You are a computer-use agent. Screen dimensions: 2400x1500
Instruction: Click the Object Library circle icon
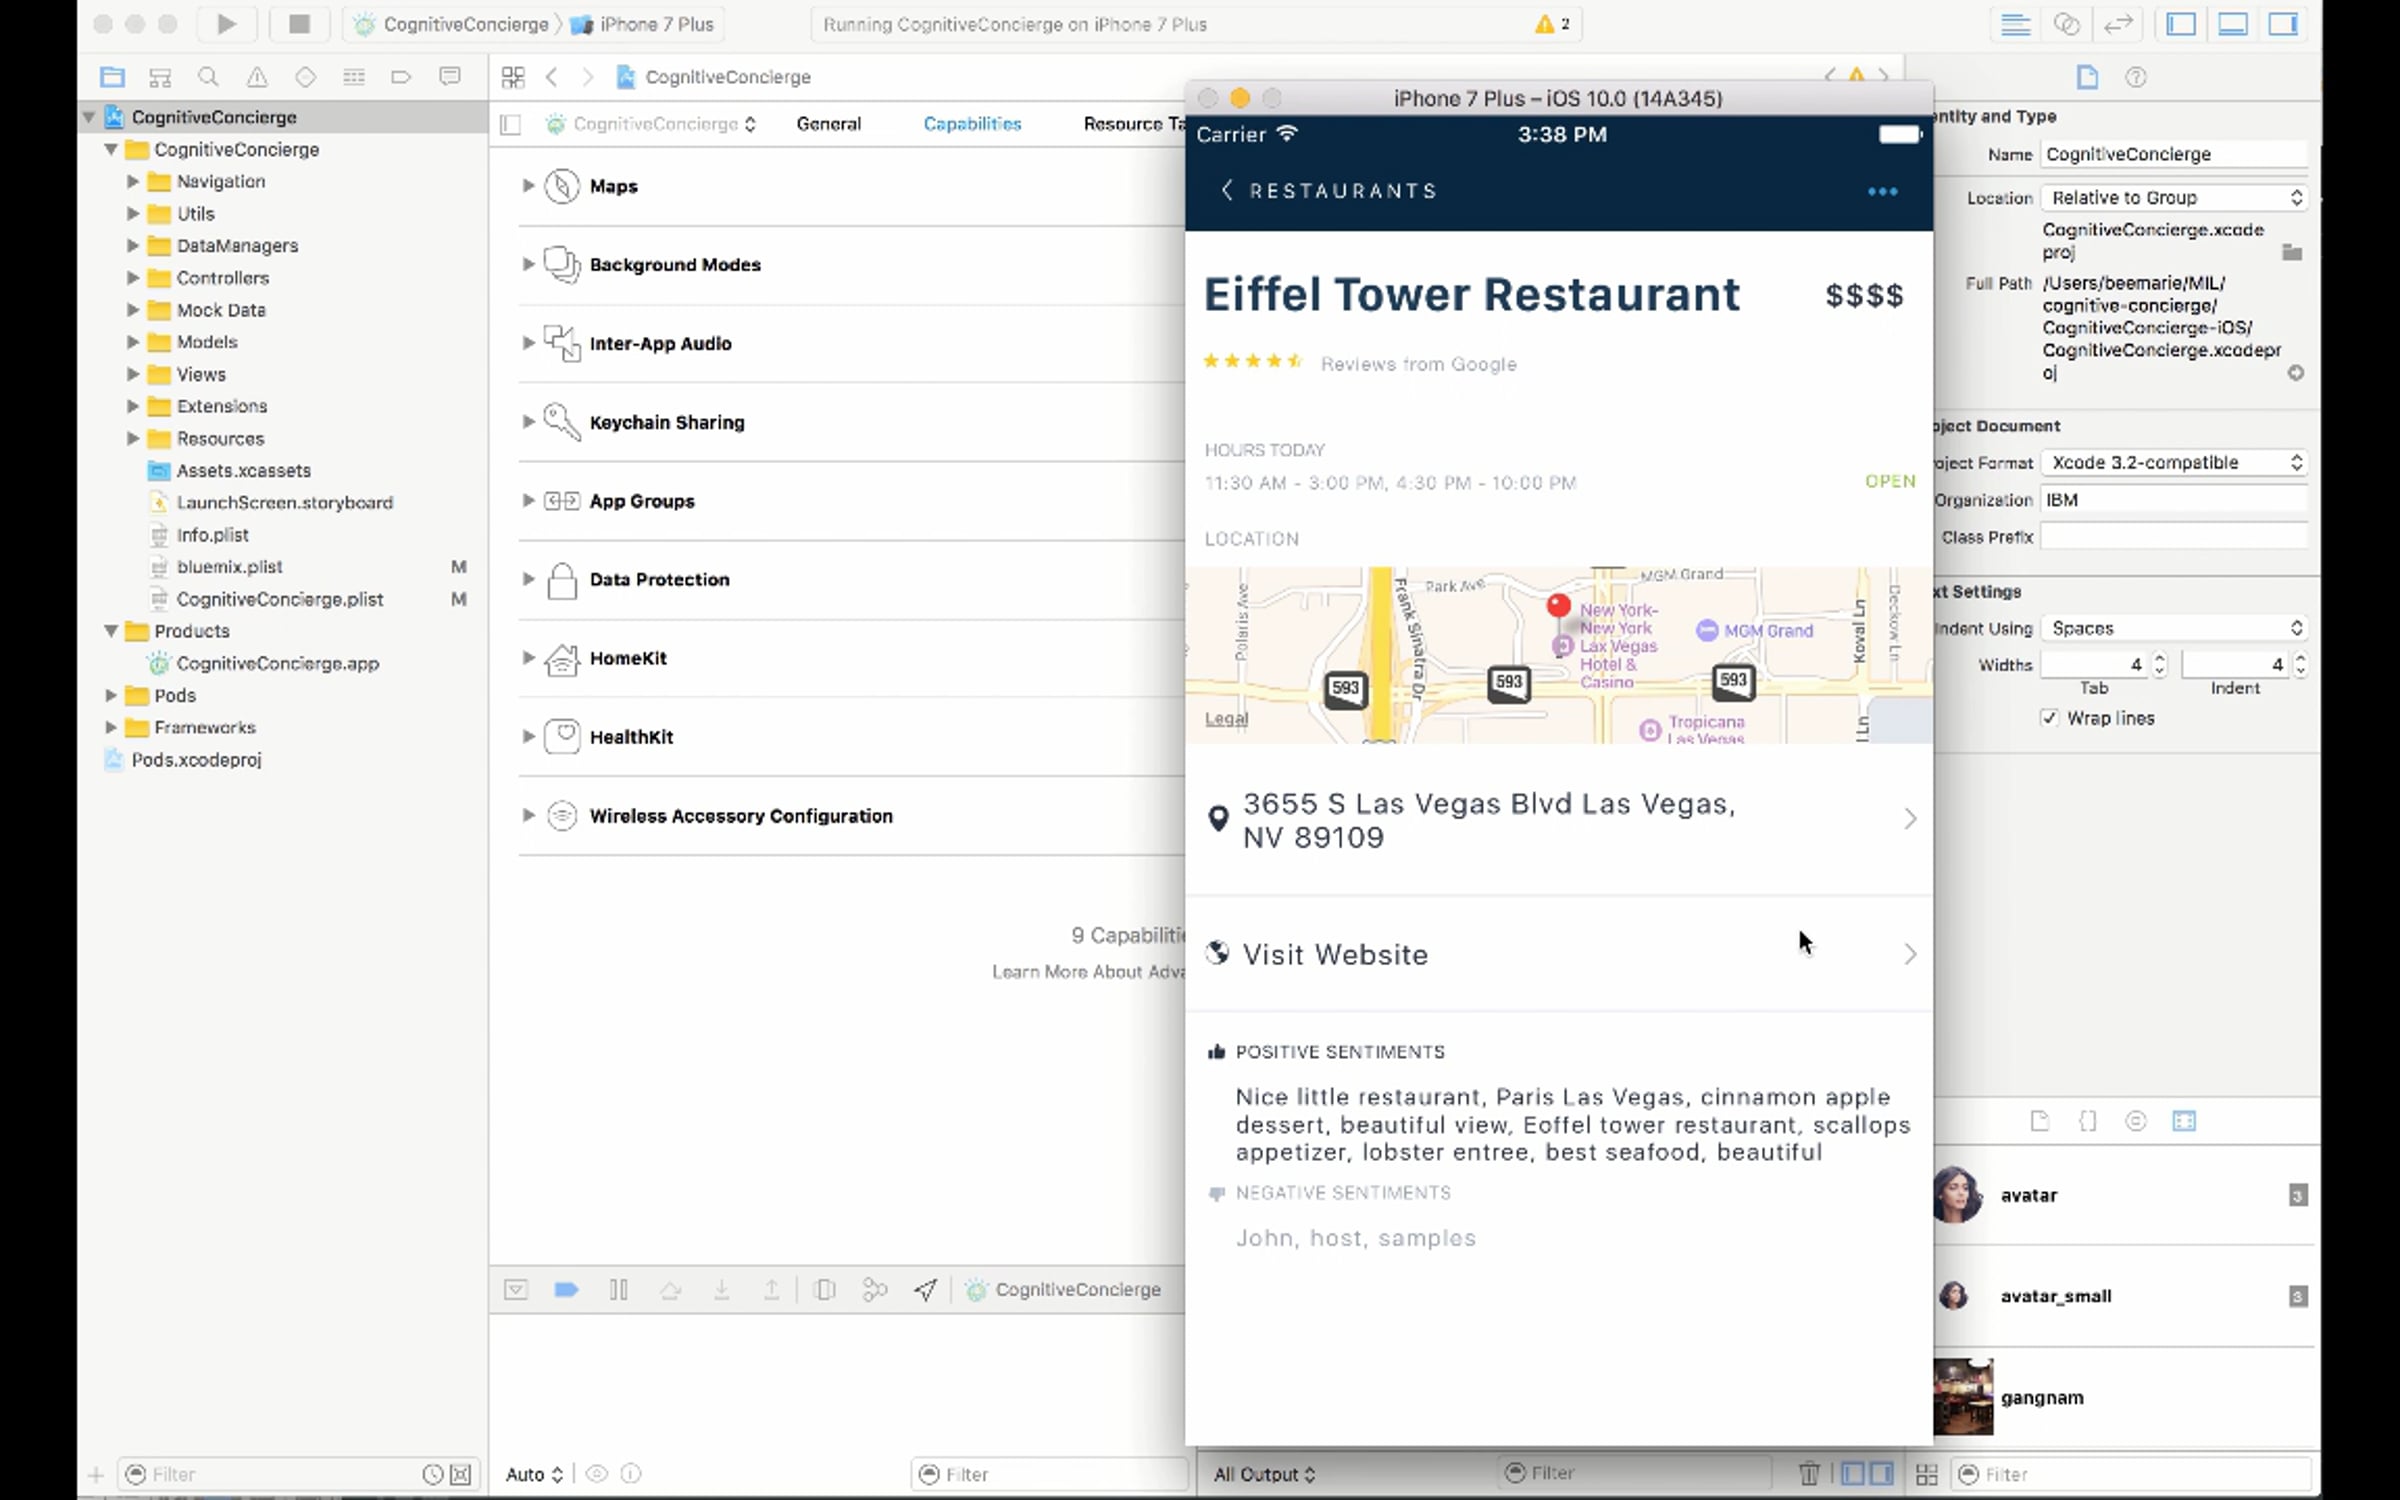point(2136,1121)
